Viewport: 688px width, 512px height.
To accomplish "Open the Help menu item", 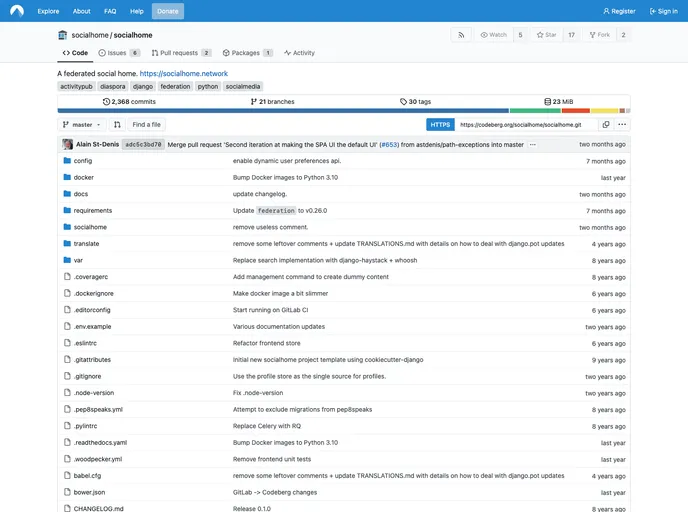I will click(x=137, y=11).
